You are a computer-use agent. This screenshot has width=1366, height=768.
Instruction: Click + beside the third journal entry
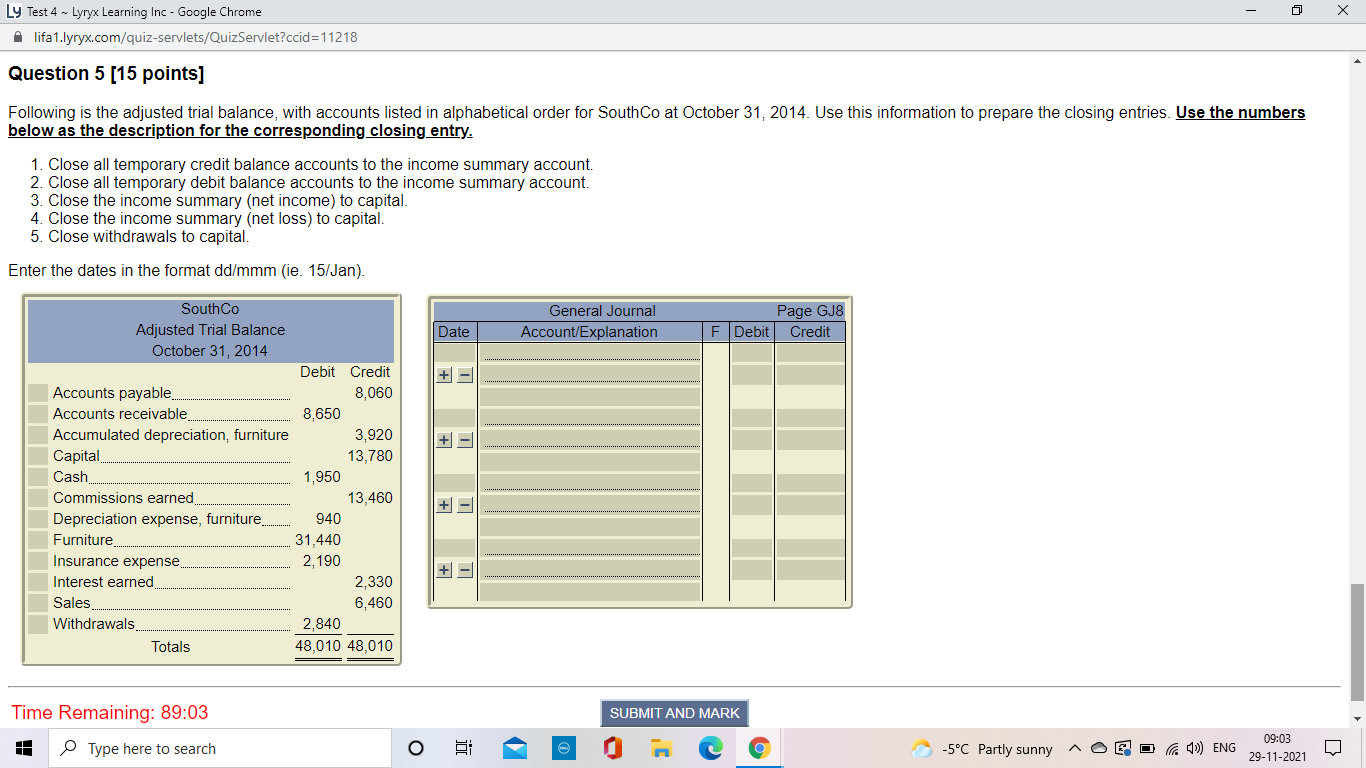(443, 504)
